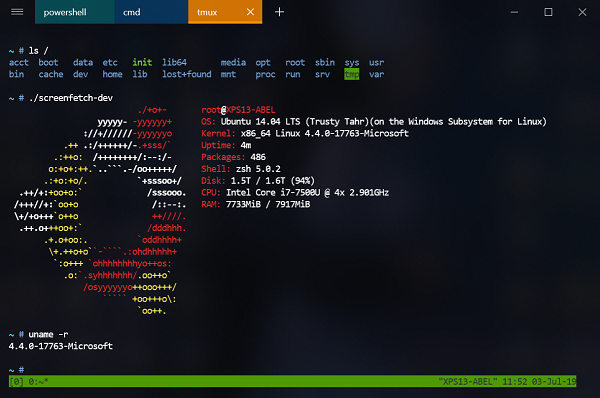The image size is (600, 398).
Task: Click the var directory name
Action: [376, 74]
